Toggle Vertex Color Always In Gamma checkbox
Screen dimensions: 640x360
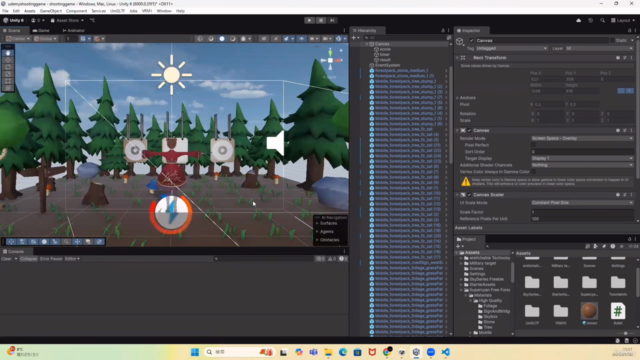pyautogui.click(x=533, y=172)
